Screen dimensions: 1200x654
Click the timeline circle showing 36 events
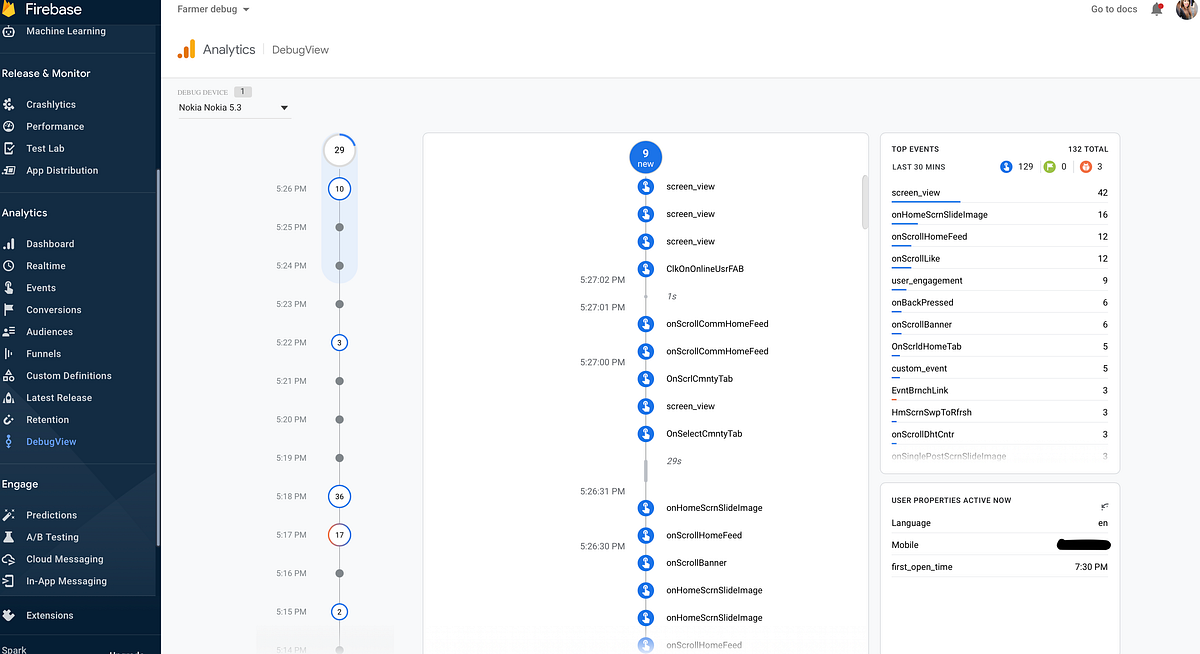(x=339, y=496)
